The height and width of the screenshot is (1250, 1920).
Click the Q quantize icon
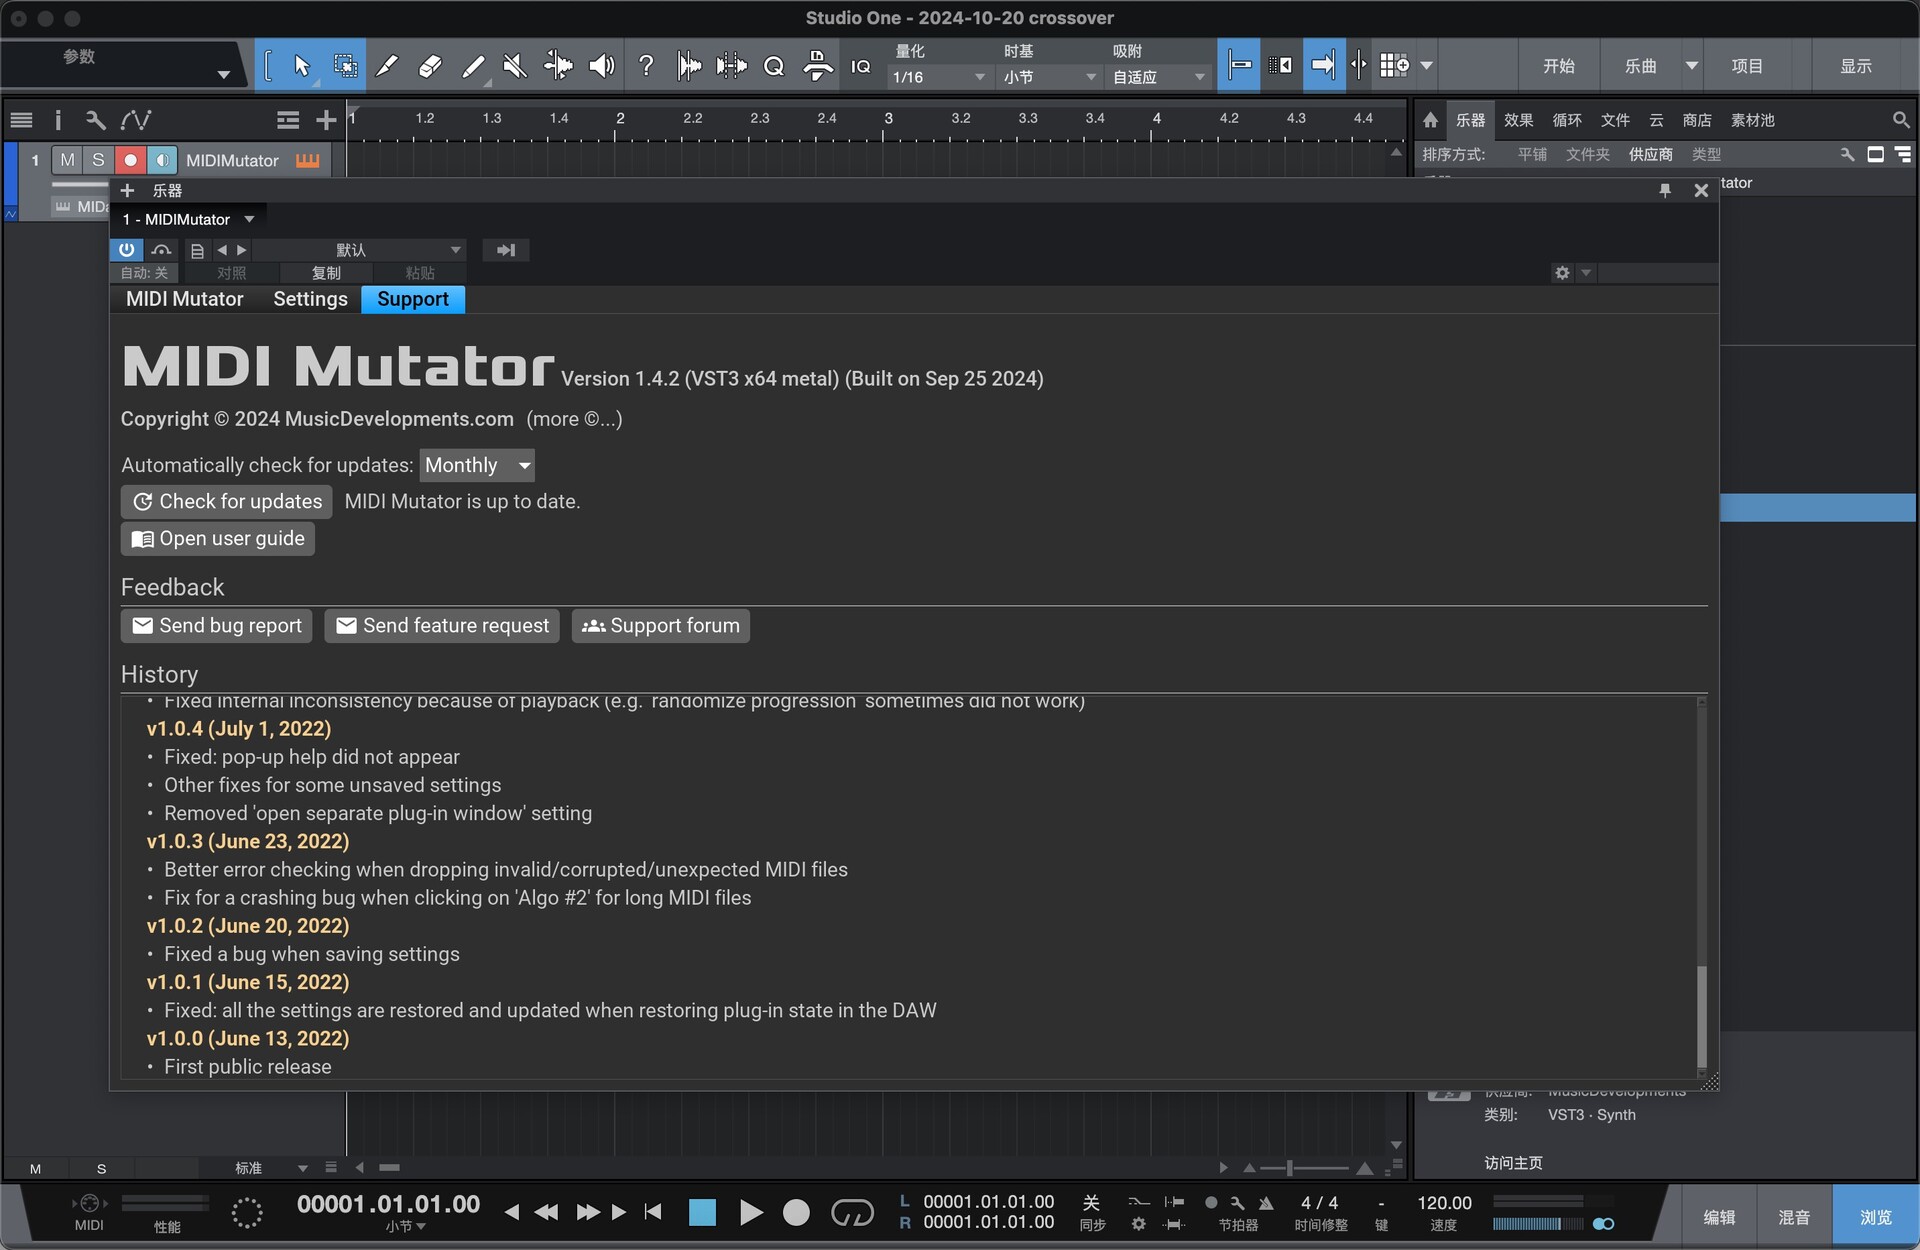point(773,66)
